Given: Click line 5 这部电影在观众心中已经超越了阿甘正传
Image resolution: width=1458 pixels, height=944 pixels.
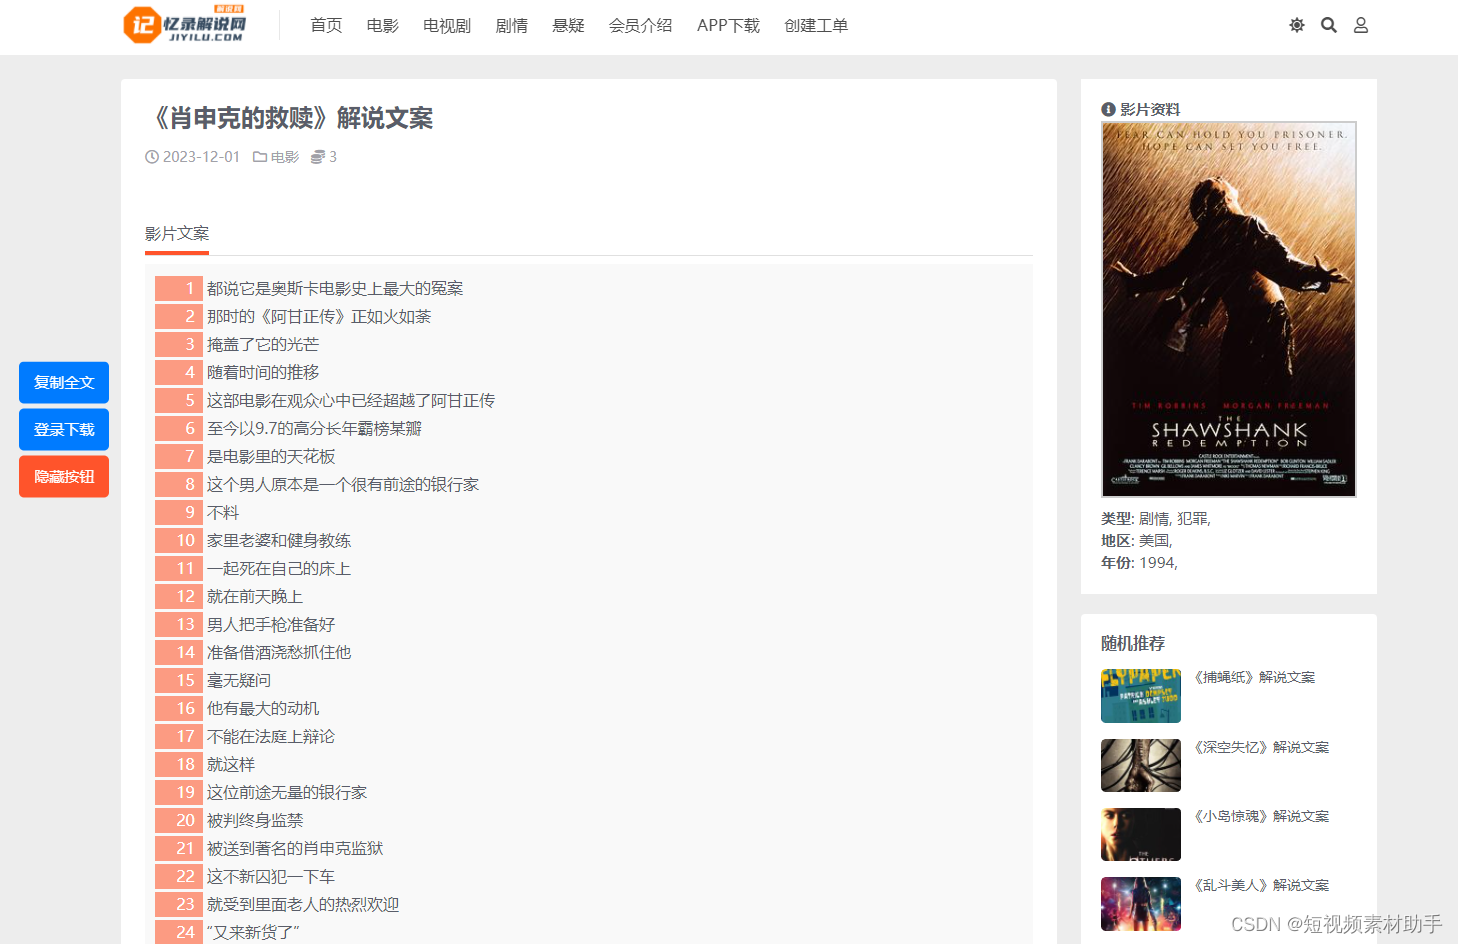Looking at the screenshot, I should pyautogui.click(x=351, y=401).
